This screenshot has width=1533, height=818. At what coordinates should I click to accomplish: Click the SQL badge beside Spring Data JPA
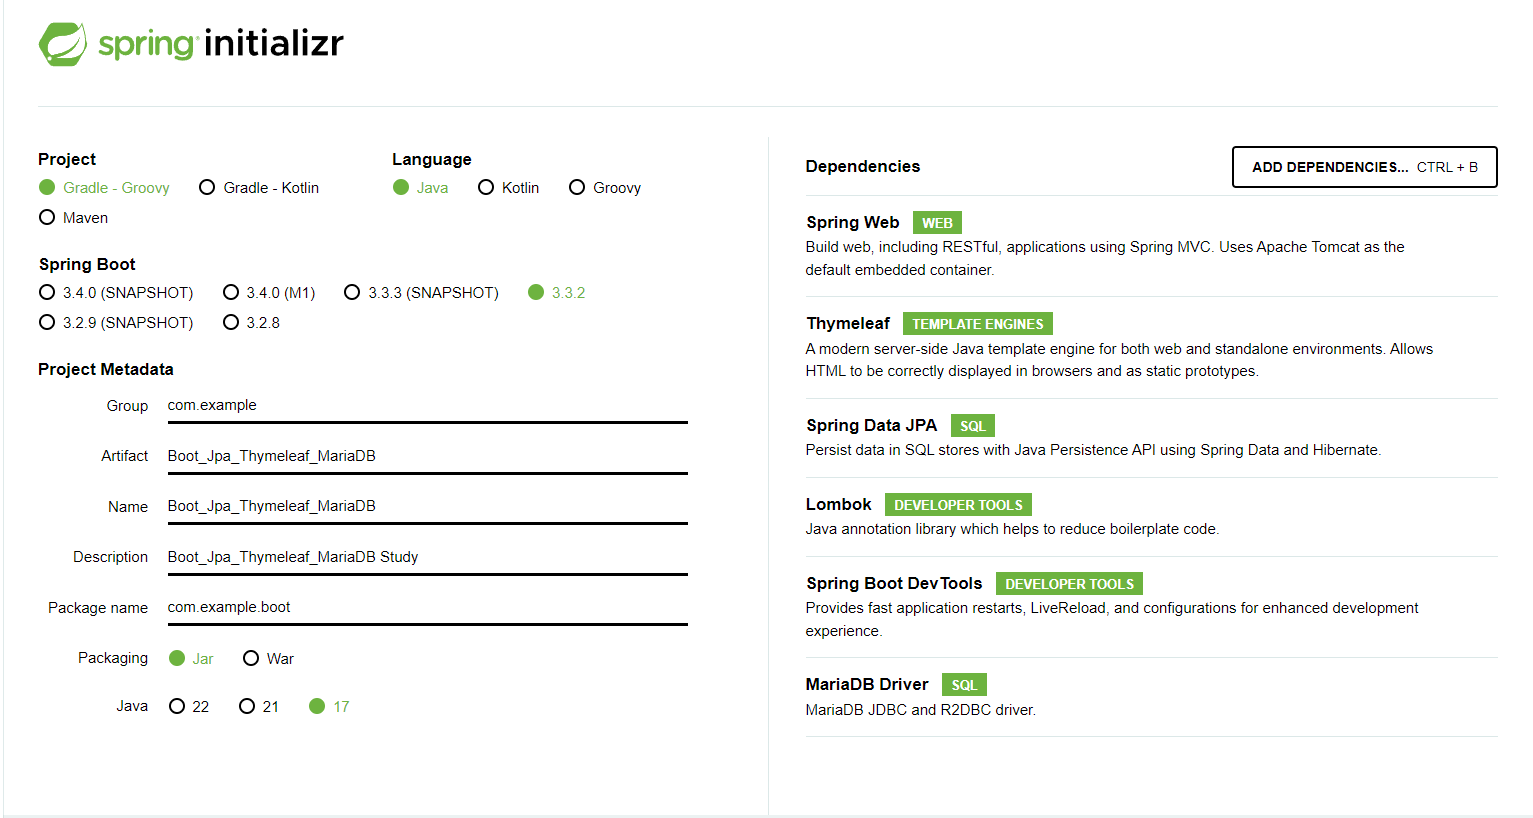point(973,426)
